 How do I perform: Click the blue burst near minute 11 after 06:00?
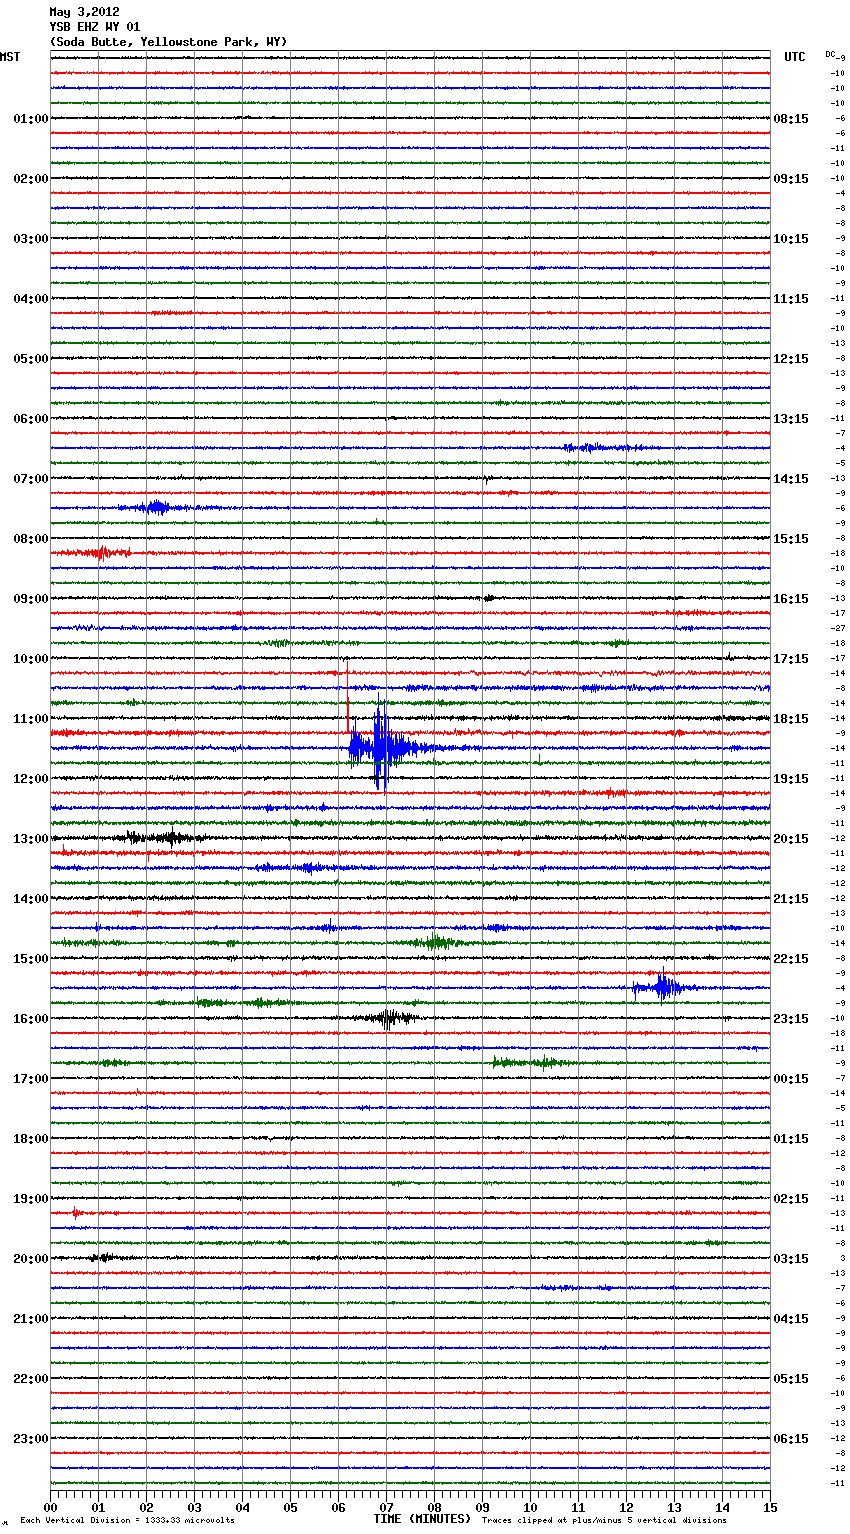pos(605,447)
